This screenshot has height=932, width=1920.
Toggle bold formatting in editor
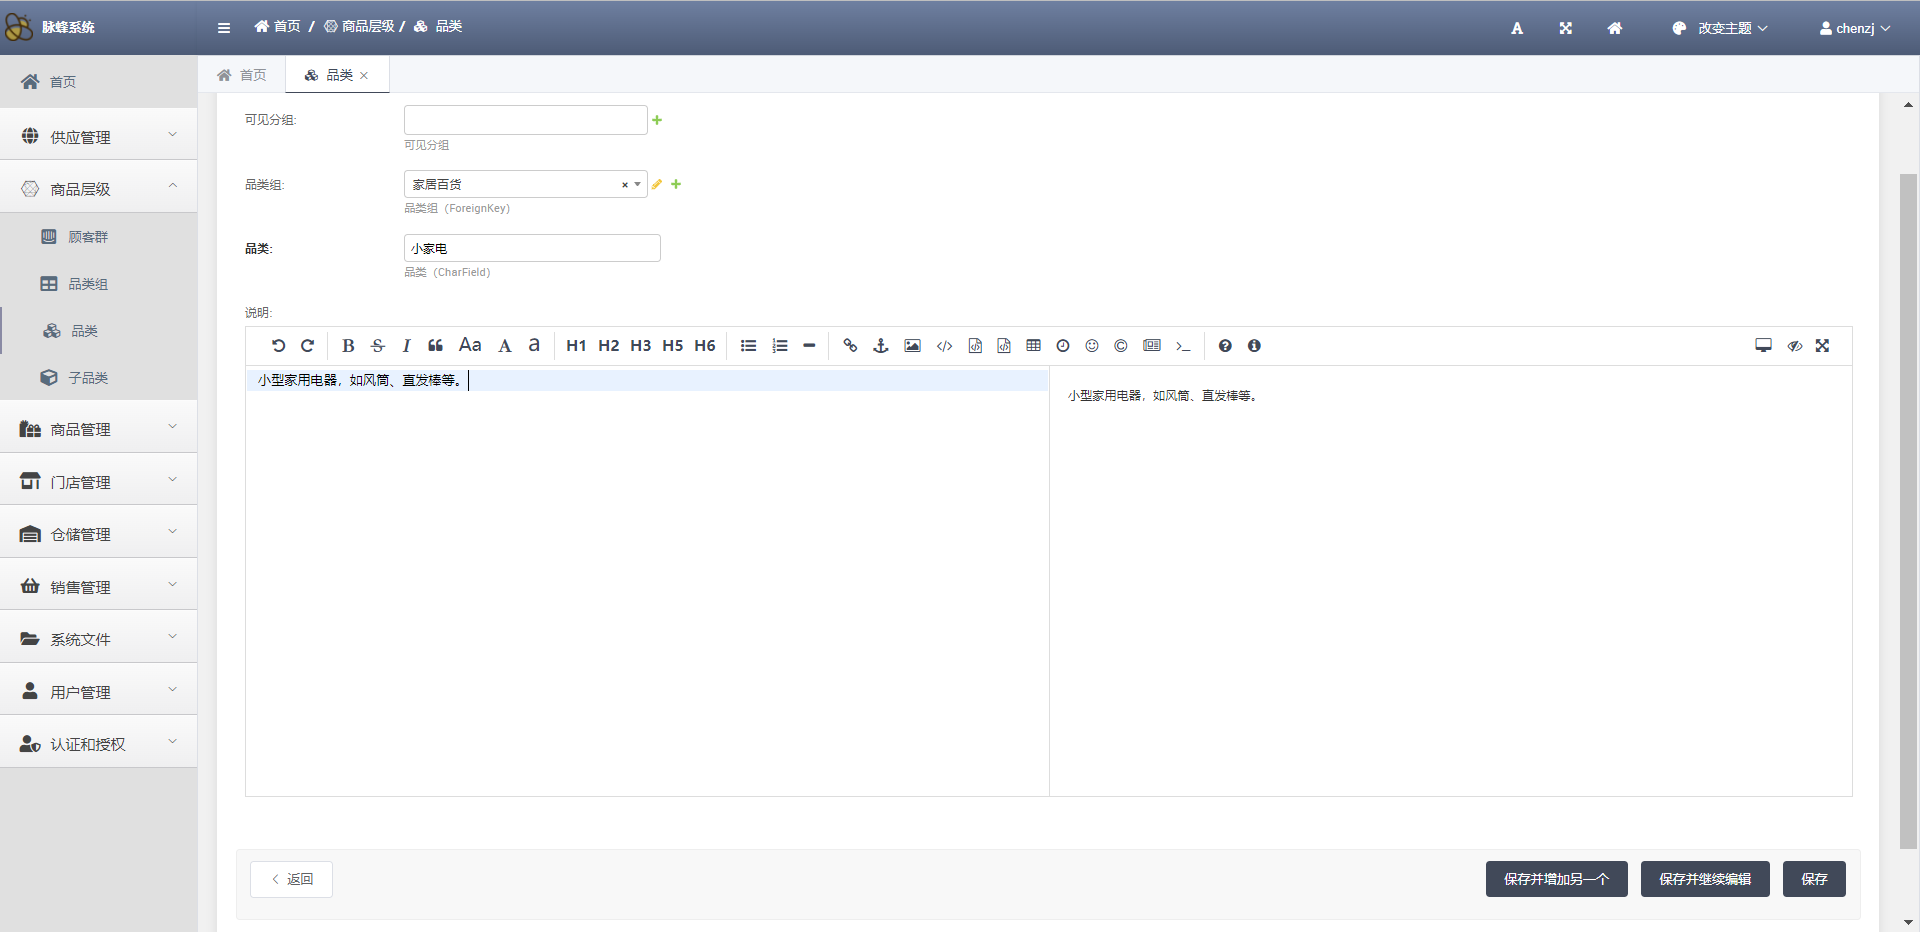348,346
